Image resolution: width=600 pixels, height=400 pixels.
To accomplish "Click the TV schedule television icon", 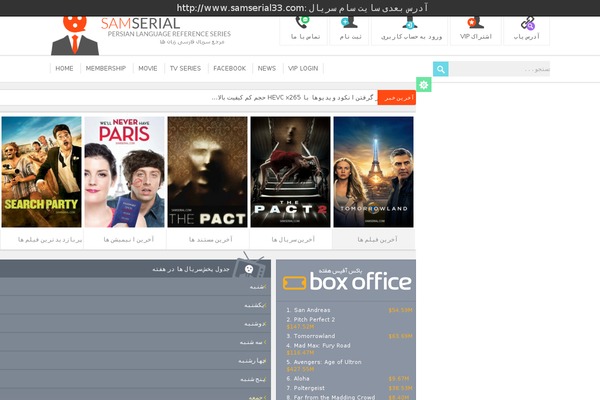I will pyautogui.click(x=250, y=266).
